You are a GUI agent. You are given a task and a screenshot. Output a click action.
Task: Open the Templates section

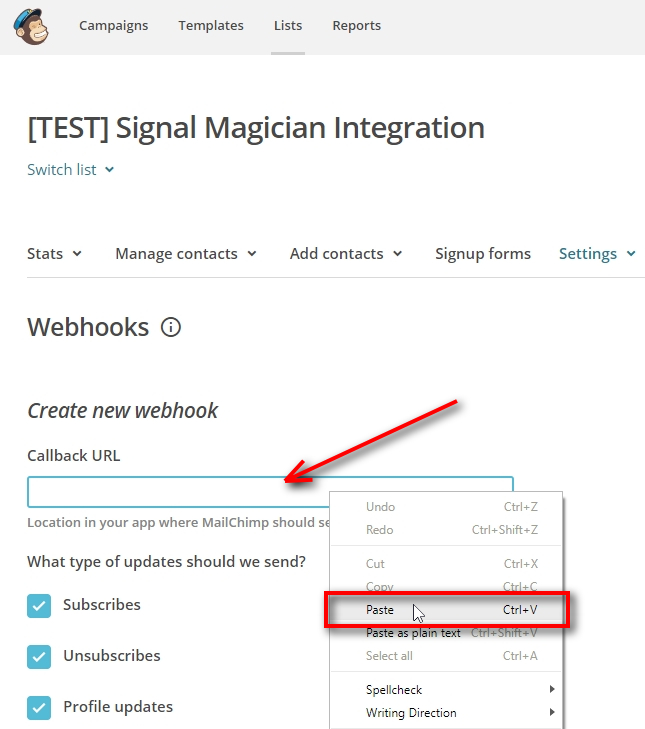point(211,26)
